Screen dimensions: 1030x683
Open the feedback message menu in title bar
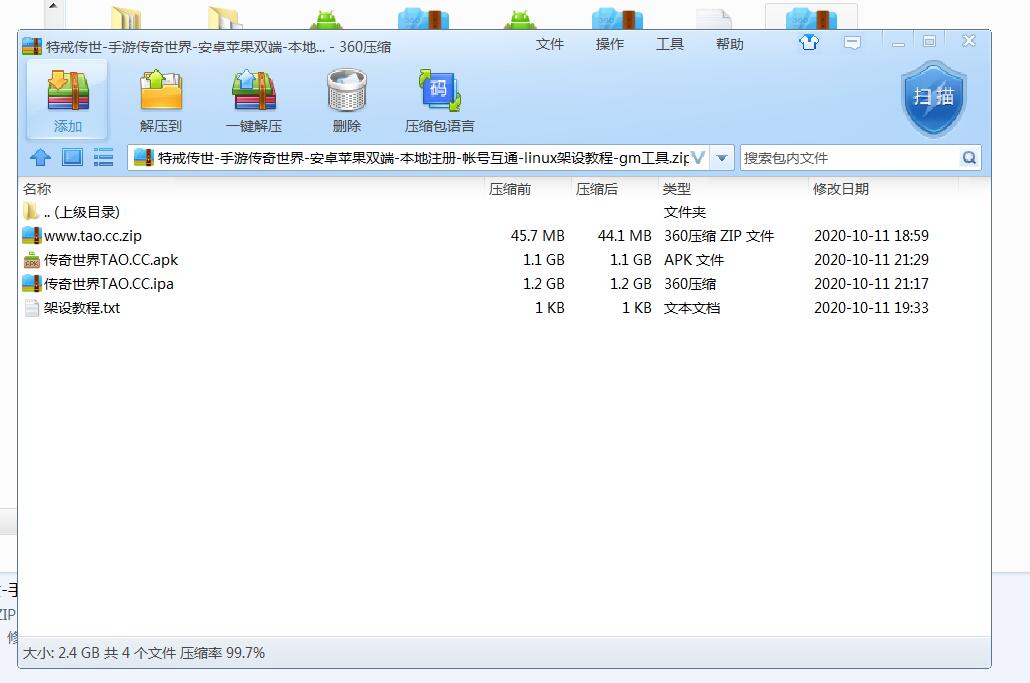click(x=852, y=43)
